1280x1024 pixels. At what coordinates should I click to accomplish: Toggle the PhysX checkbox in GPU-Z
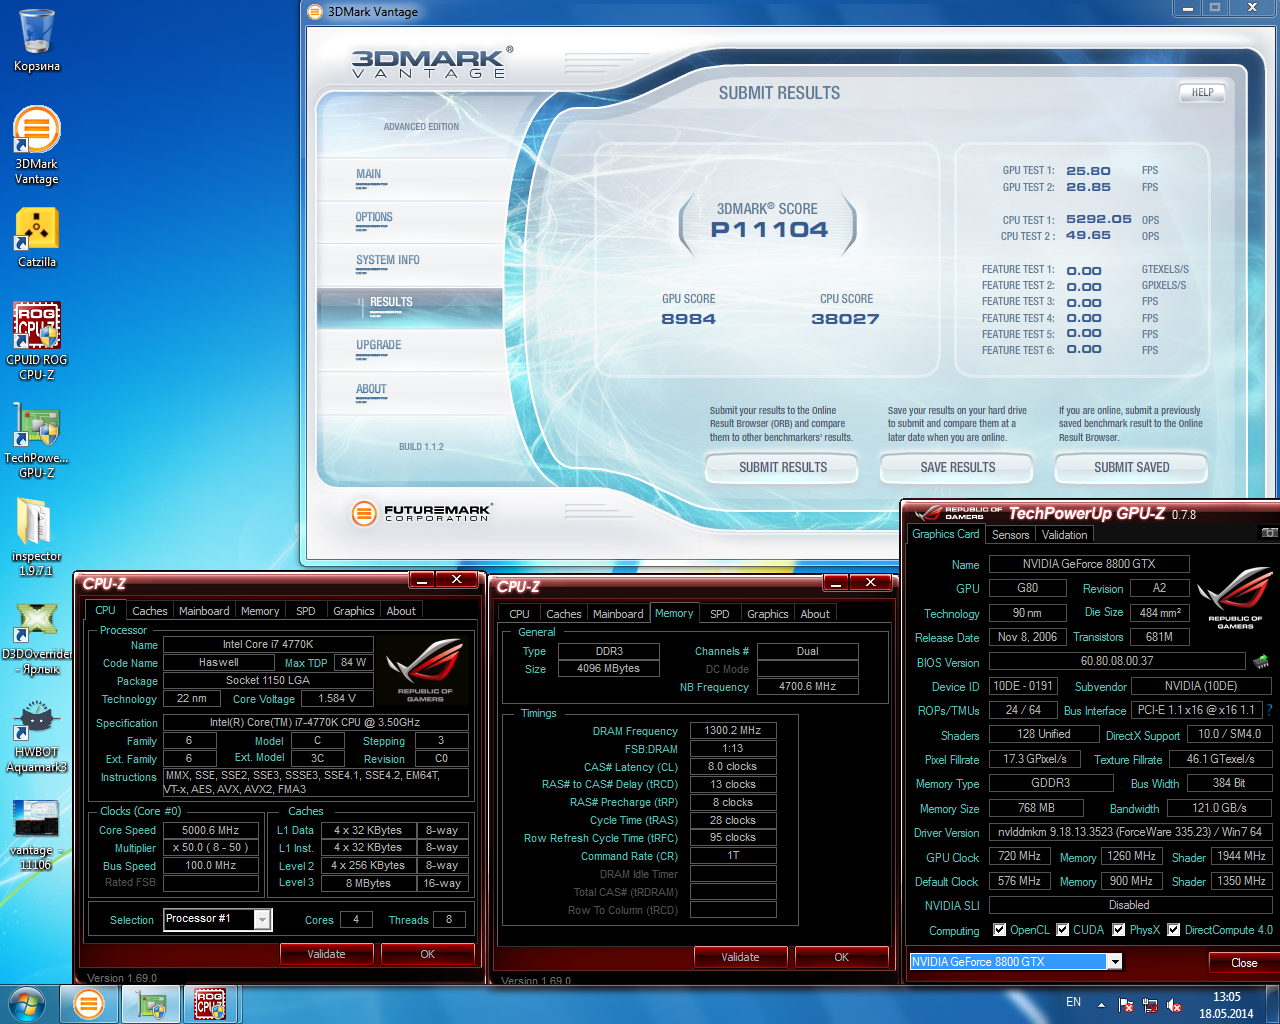pos(1120,930)
